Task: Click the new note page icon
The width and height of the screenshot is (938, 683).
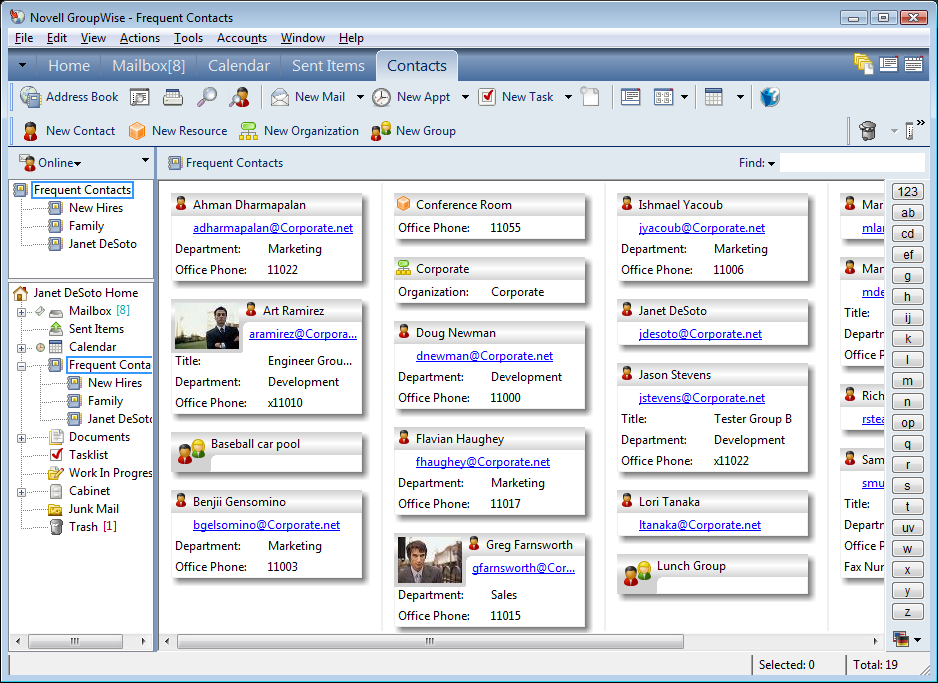Action: pyautogui.click(x=590, y=97)
